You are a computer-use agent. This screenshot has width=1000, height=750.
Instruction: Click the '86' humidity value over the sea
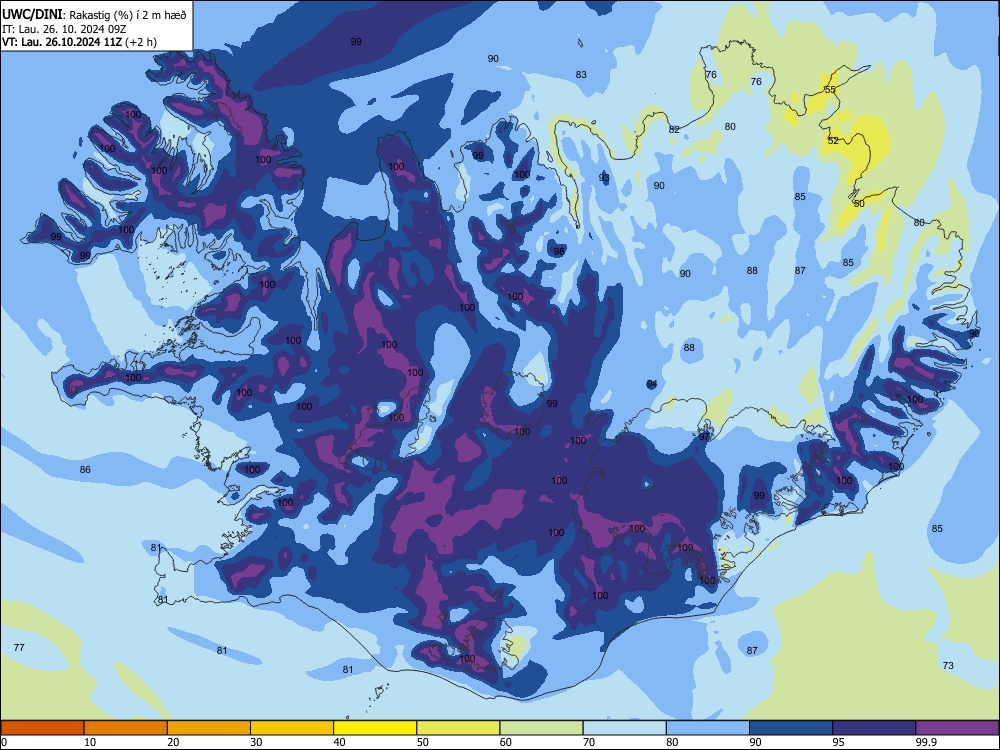85,470
